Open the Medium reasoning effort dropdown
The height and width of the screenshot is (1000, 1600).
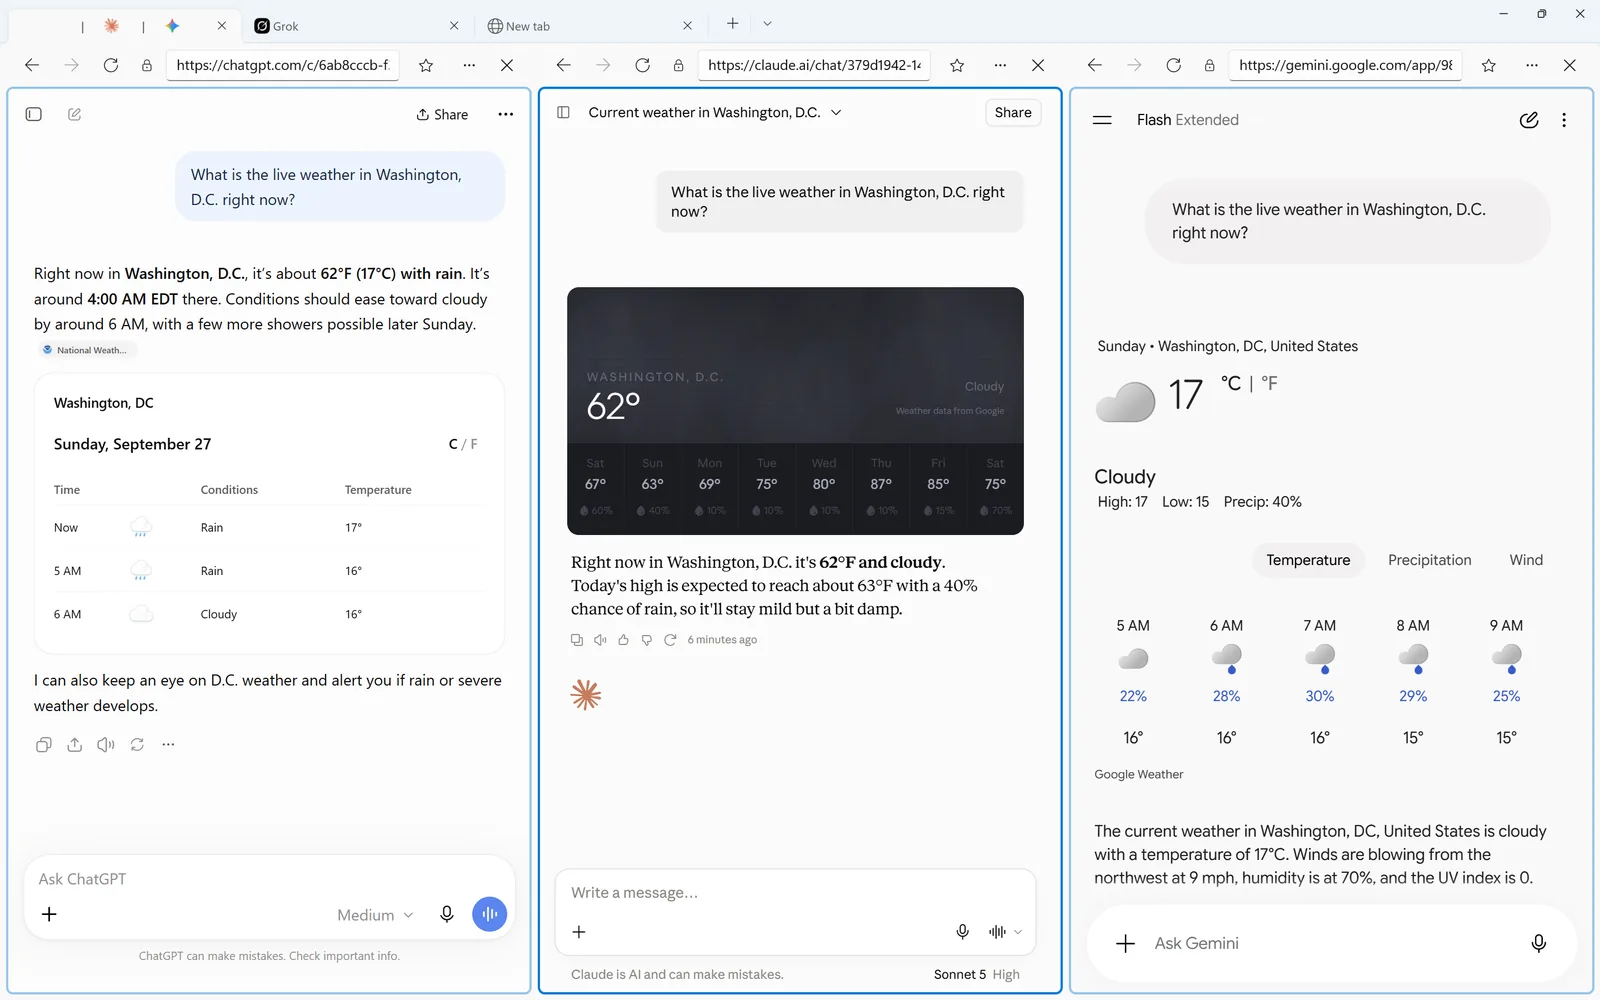pos(375,915)
